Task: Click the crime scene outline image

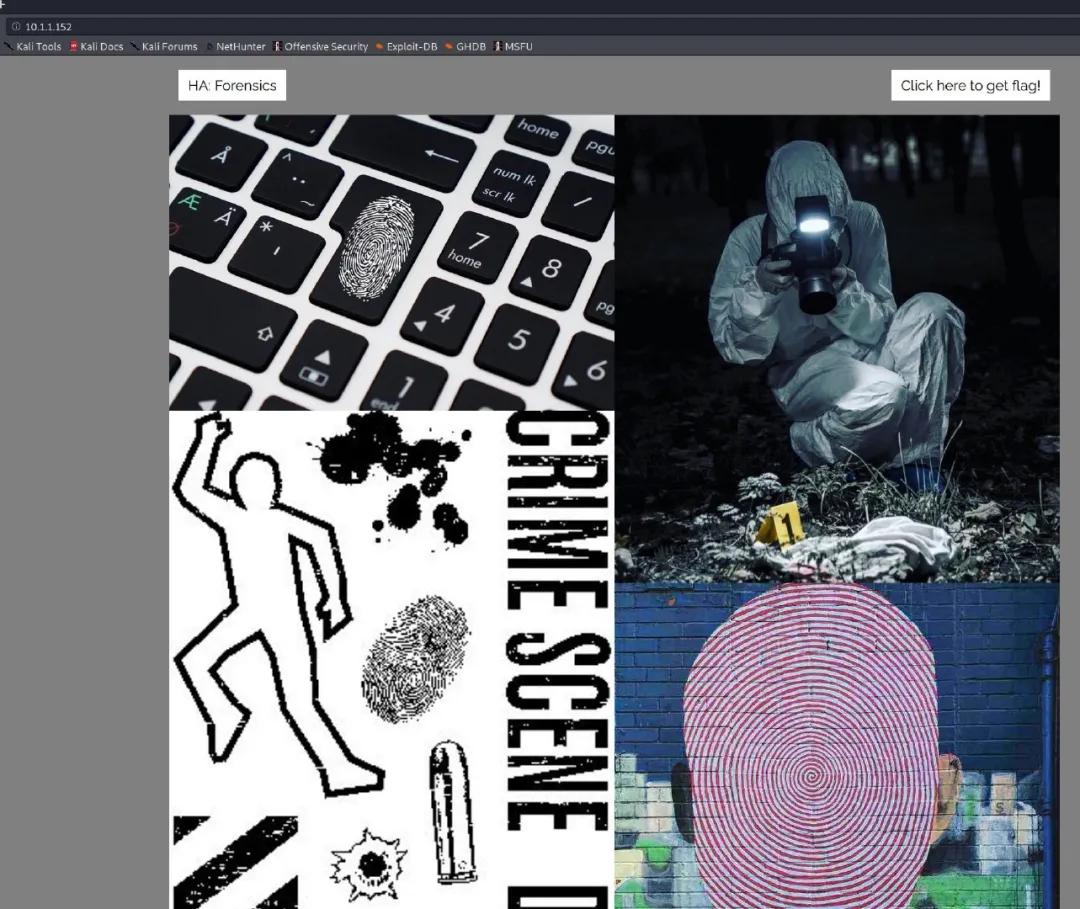Action: 391,660
